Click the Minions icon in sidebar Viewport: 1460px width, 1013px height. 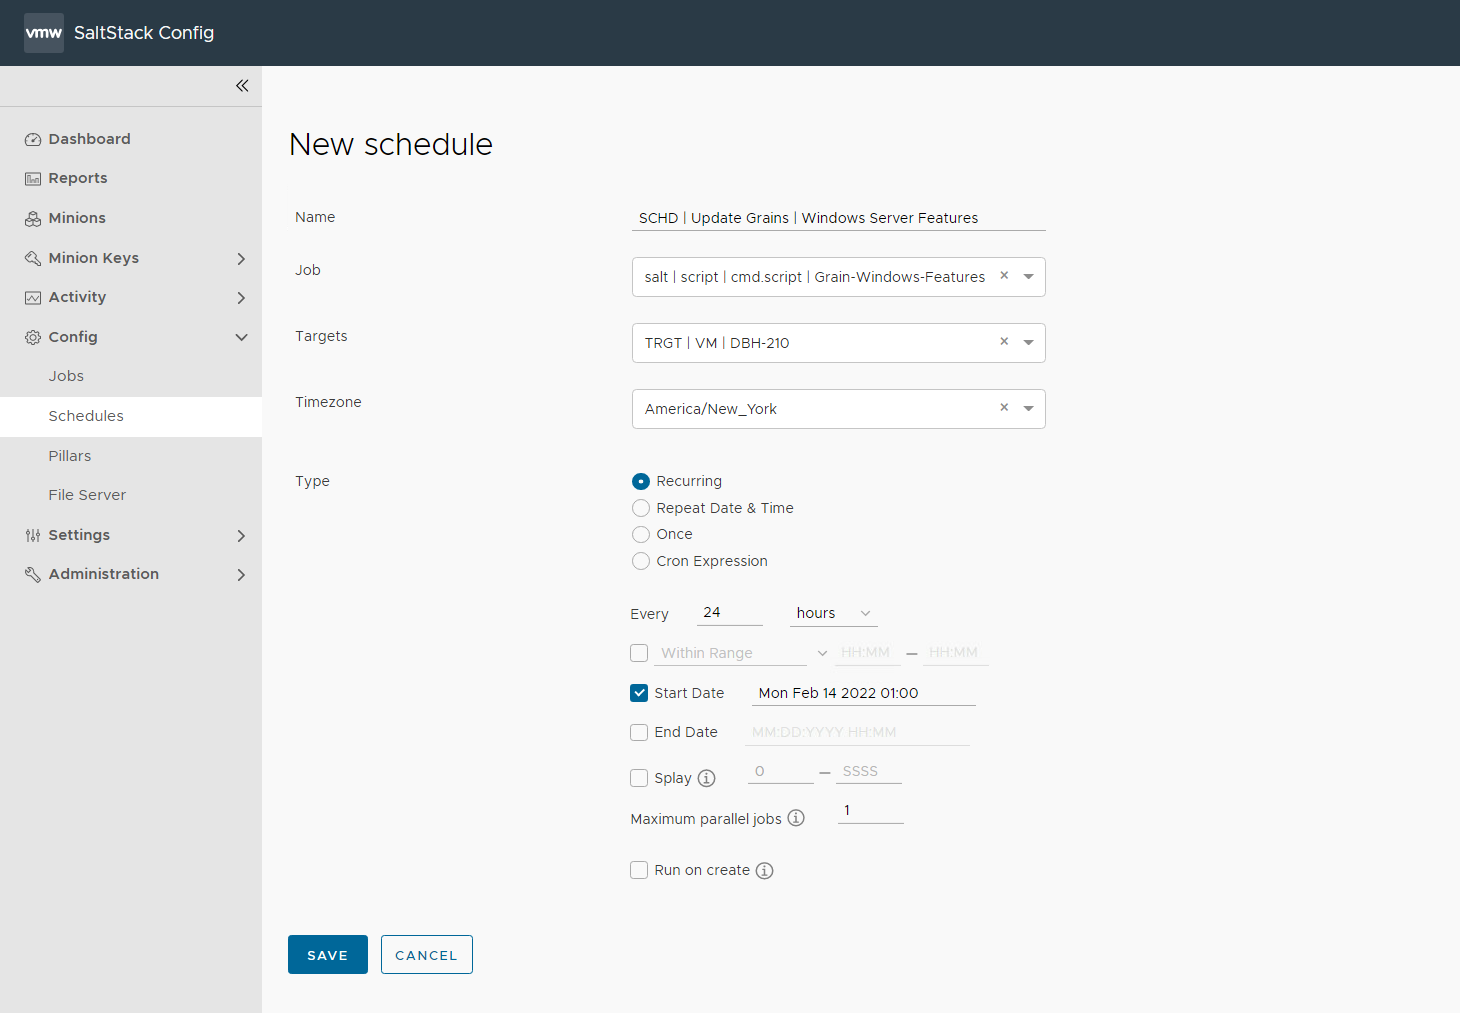33,219
